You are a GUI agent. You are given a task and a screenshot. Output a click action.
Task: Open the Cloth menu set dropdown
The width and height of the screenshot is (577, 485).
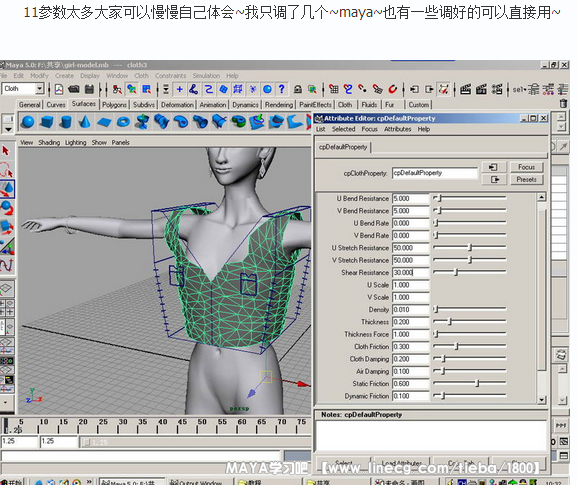[x=39, y=89]
